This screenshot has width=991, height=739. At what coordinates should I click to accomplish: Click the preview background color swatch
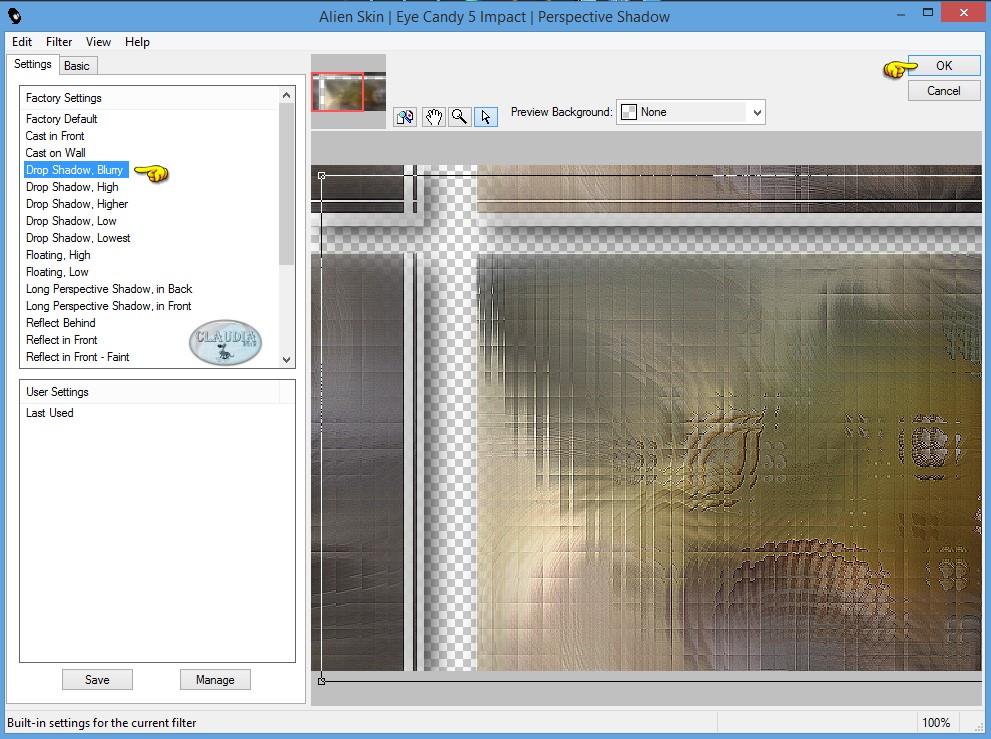(x=629, y=113)
